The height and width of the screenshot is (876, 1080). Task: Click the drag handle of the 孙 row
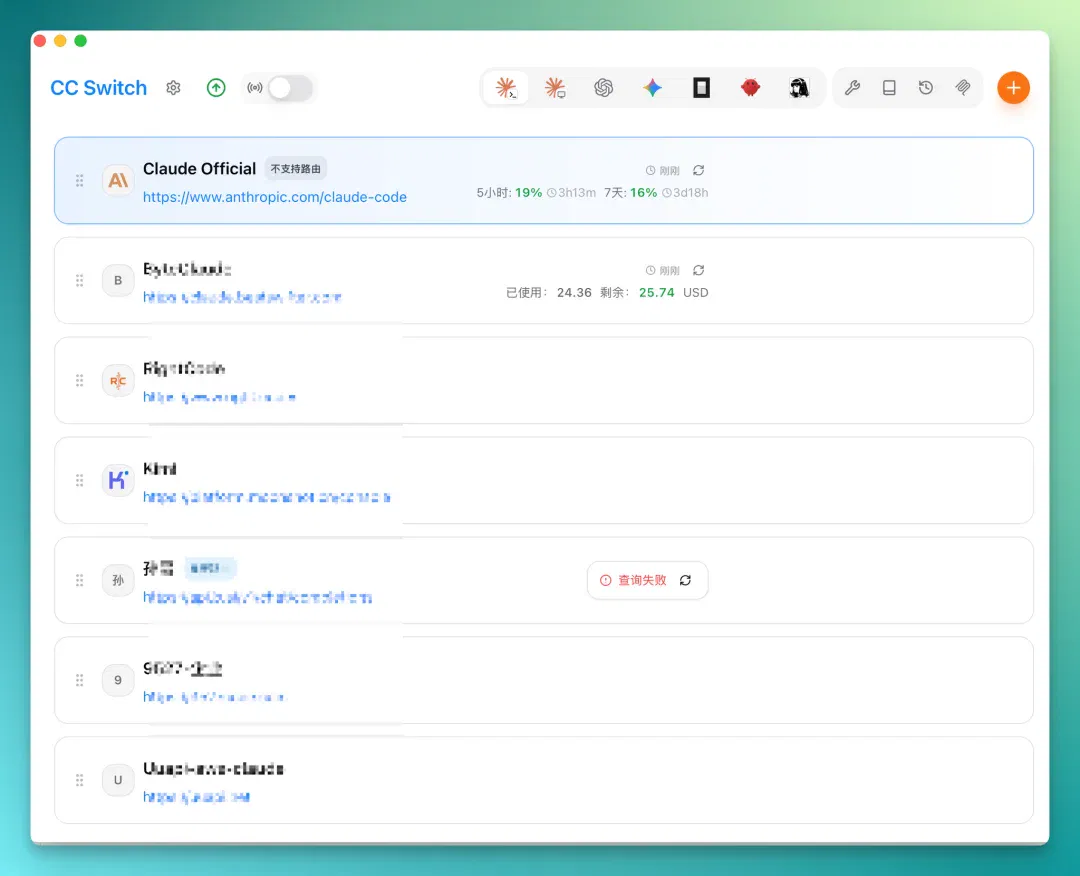coord(80,580)
